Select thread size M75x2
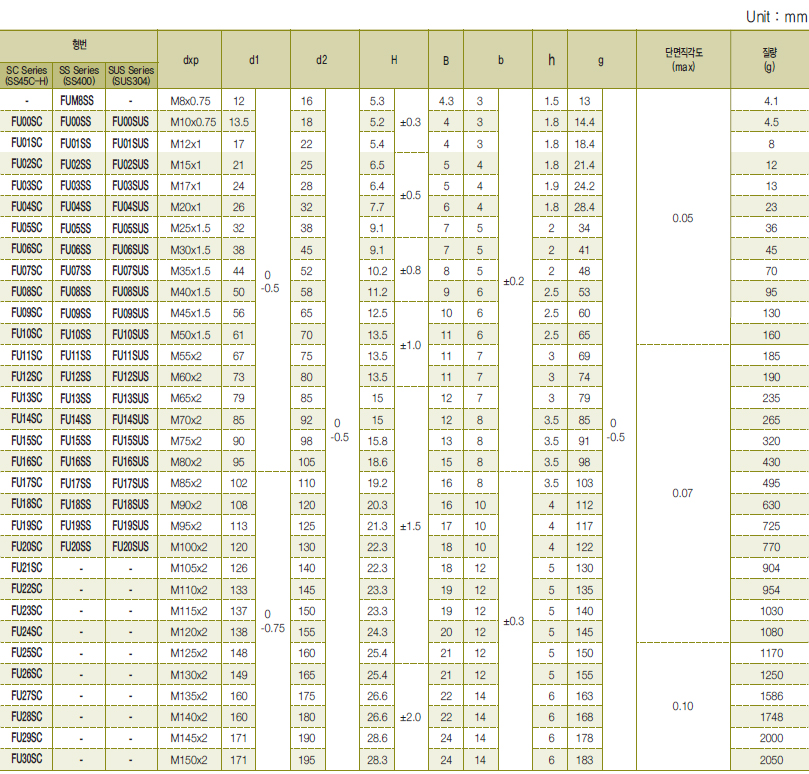This screenshot has height=774, width=809. (x=186, y=441)
